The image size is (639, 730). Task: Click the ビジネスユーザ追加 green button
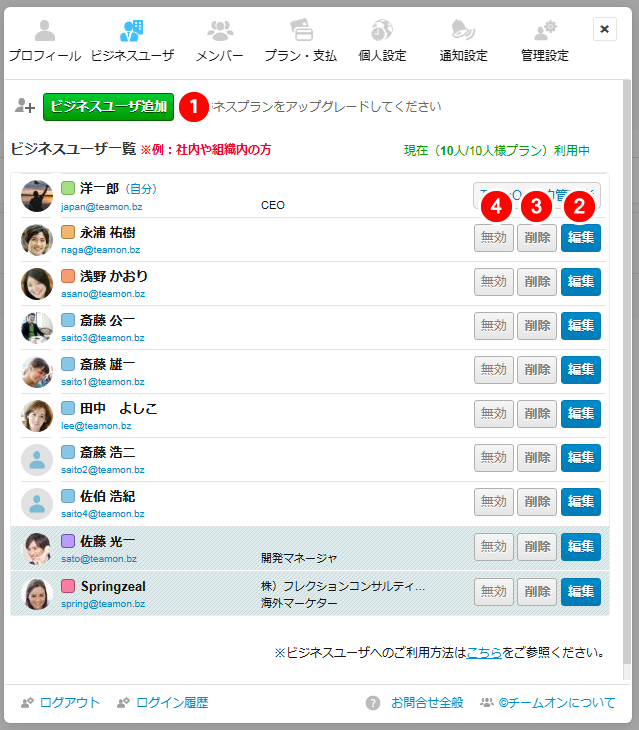(x=108, y=106)
